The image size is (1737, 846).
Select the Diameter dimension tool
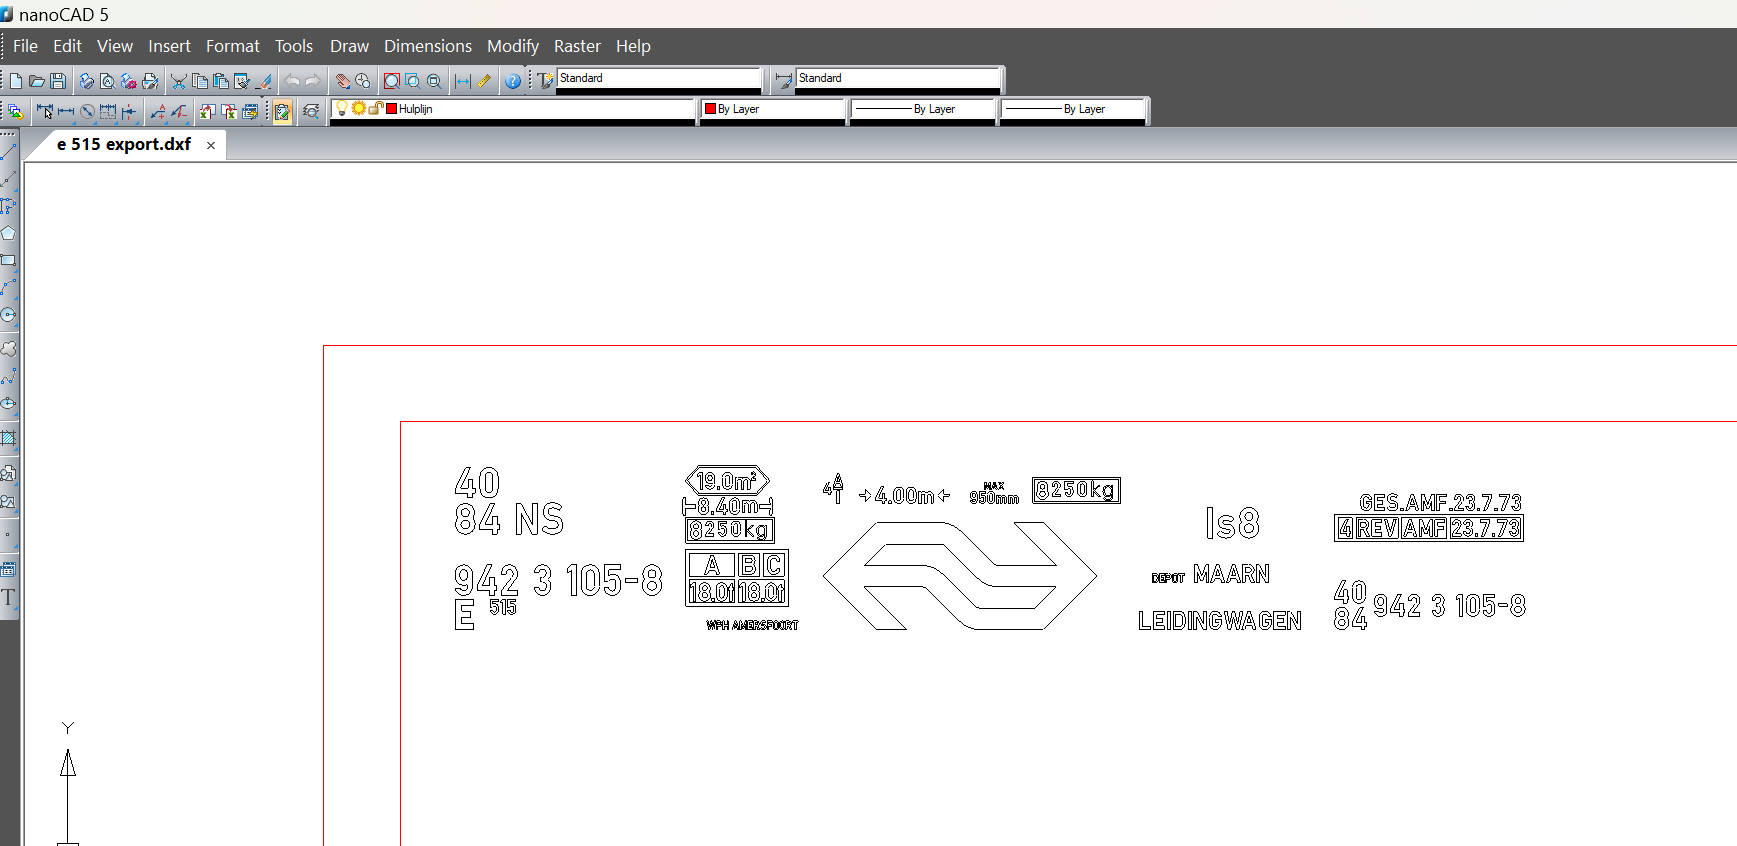click(87, 111)
